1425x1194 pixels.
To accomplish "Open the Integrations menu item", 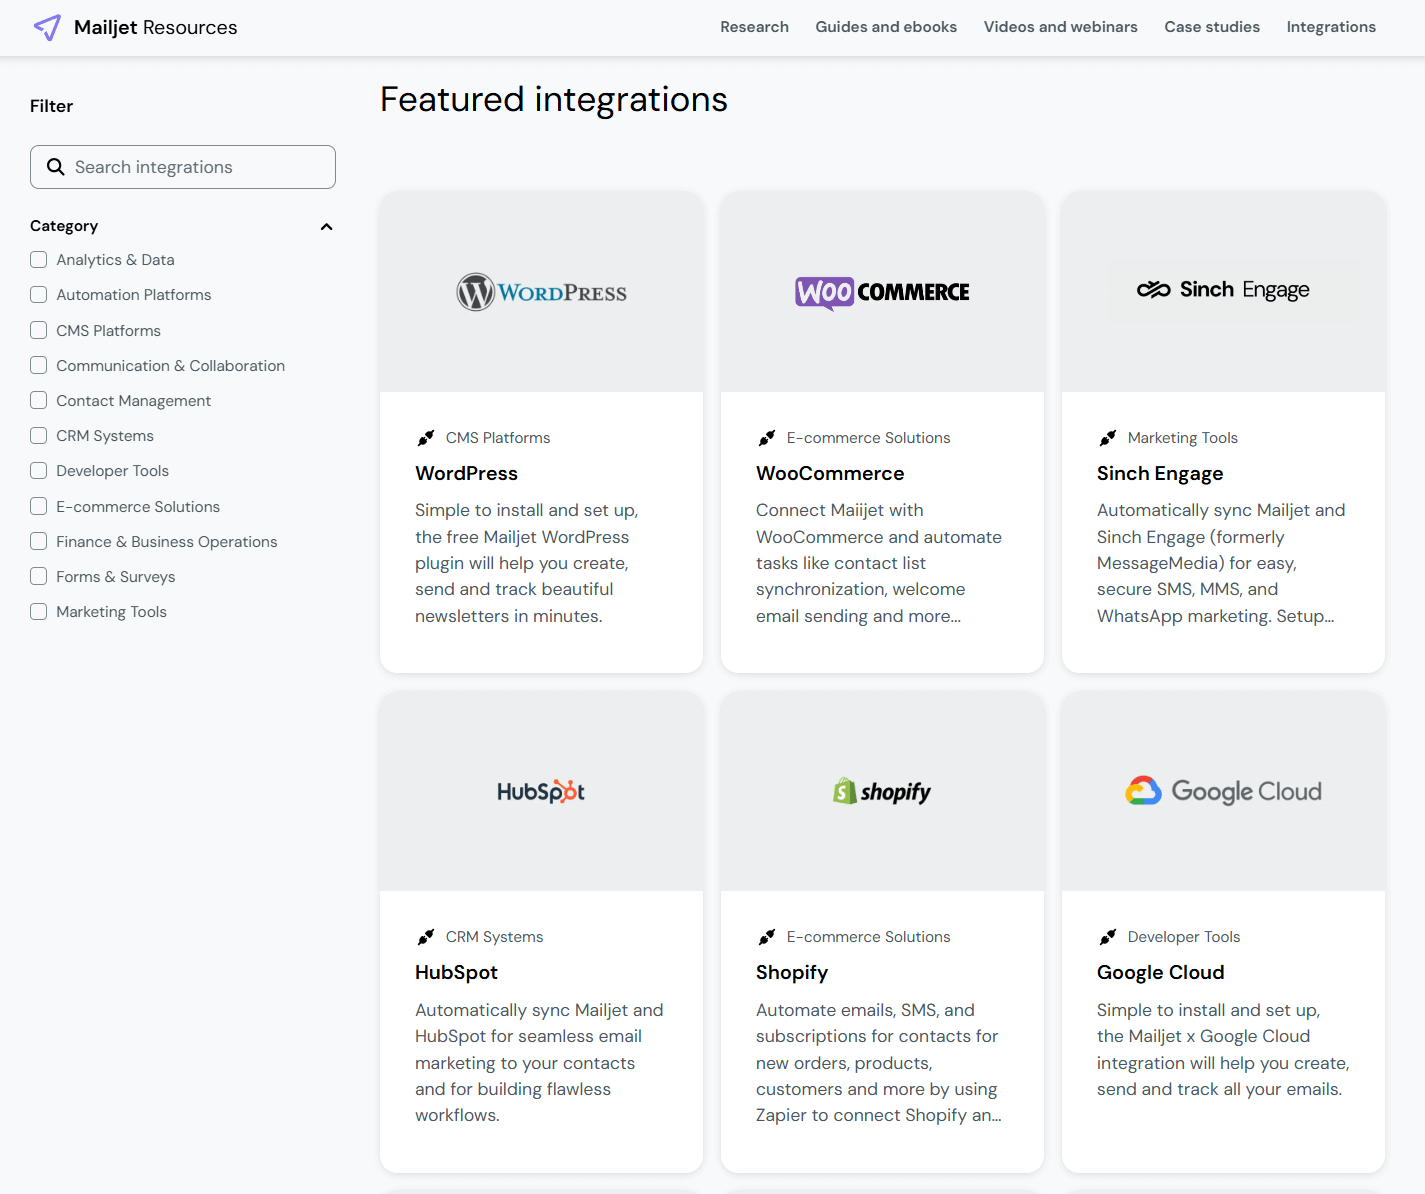I will point(1331,27).
